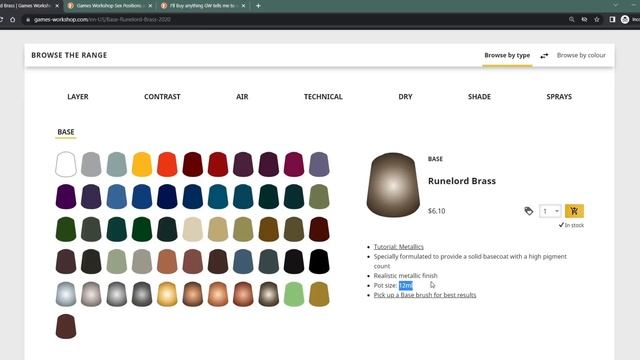The image size is (640, 360).
Task: Switch to Browse by type
Action: click(507, 55)
